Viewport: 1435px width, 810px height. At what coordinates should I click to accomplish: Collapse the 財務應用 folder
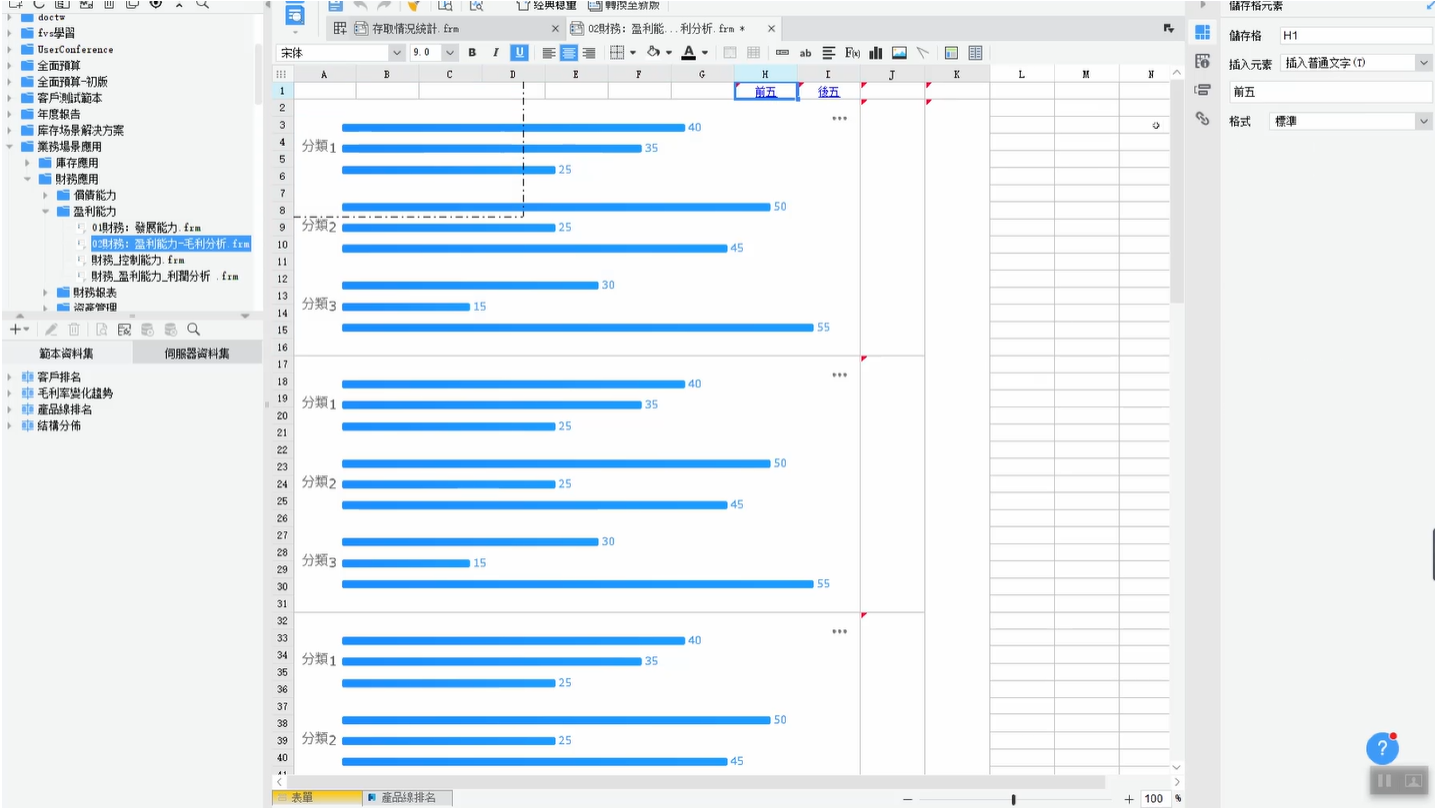click(x=29, y=179)
